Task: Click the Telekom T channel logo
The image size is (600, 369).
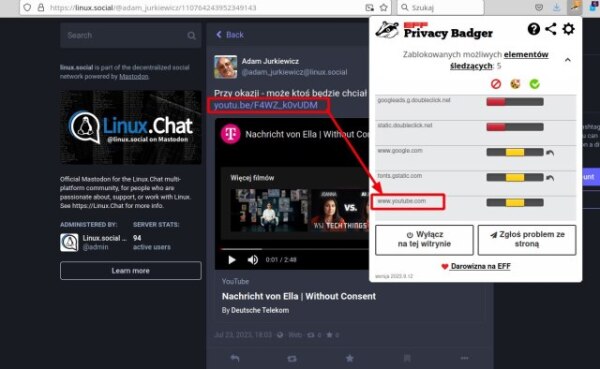Action: pos(230,134)
